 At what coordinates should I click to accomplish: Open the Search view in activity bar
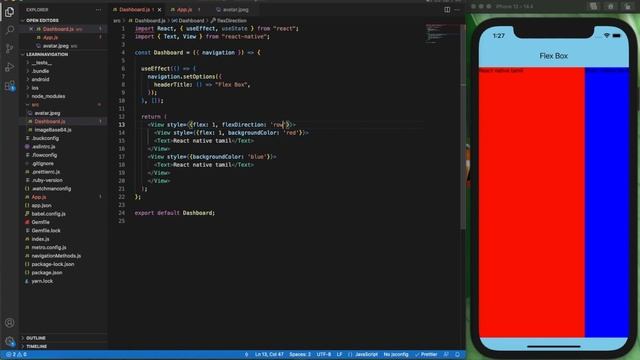pyautogui.click(x=9, y=30)
